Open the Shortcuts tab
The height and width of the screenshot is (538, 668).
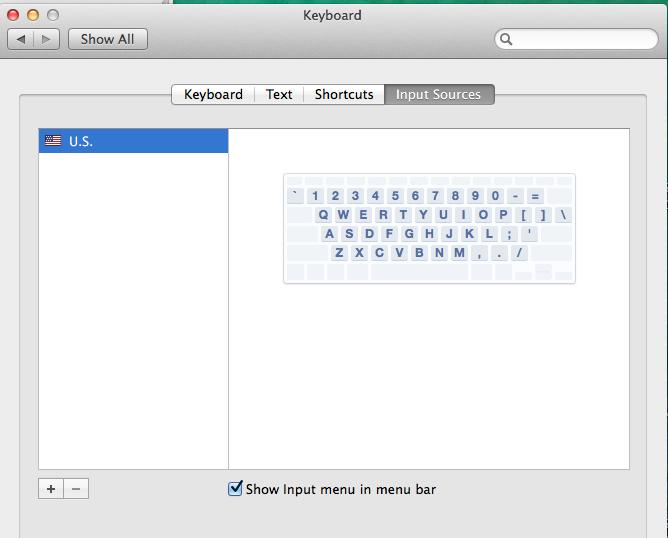pyautogui.click(x=344, y=94)
